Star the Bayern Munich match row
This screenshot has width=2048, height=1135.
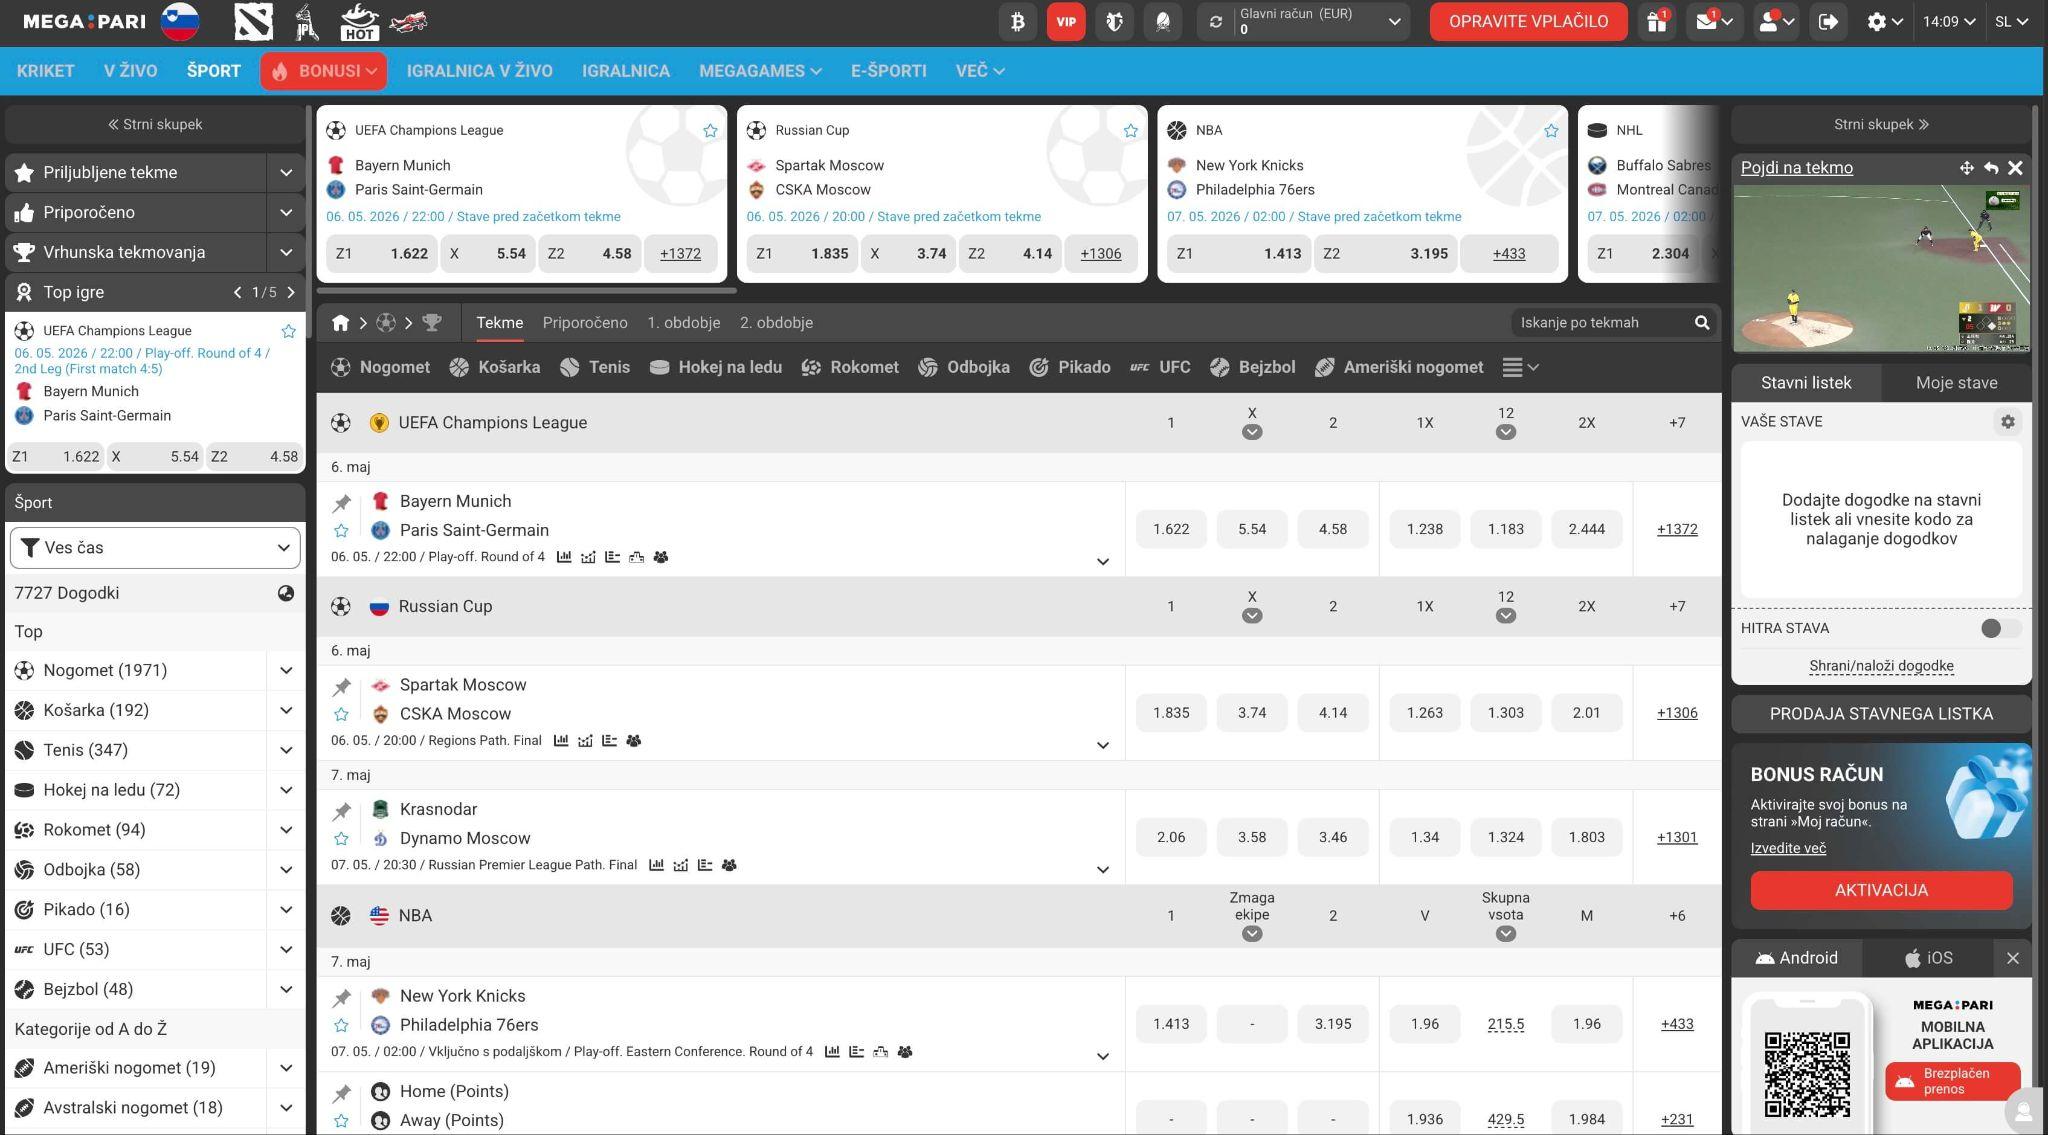point(342,531)
